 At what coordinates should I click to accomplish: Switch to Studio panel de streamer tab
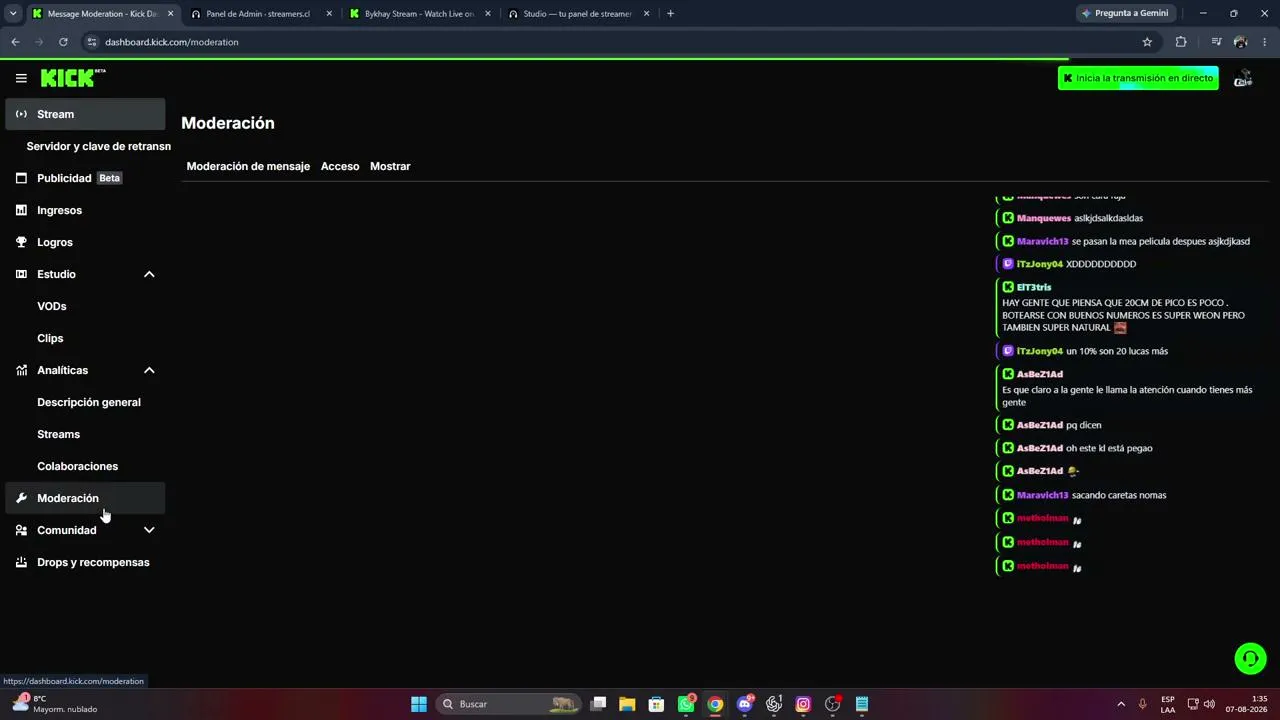(578, 14)
